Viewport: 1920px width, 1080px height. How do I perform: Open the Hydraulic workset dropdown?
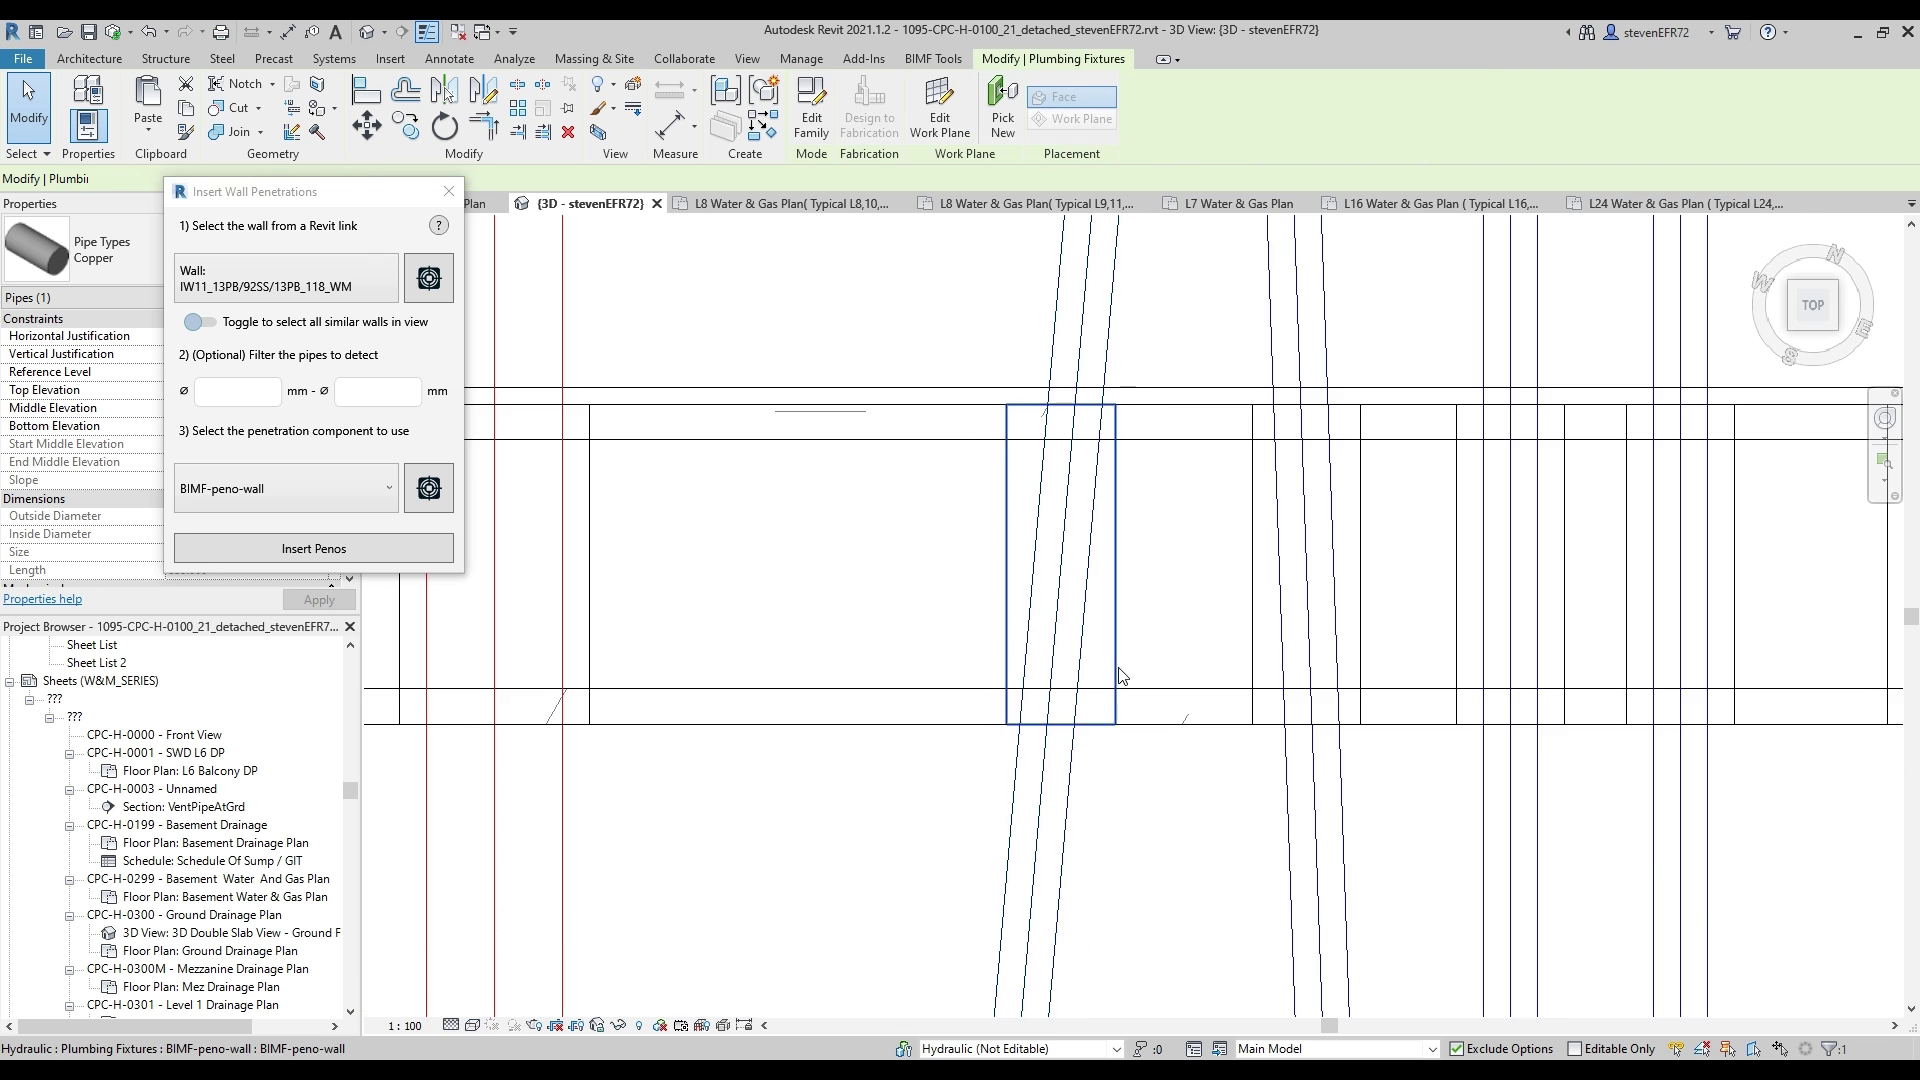[1116, 1049]
